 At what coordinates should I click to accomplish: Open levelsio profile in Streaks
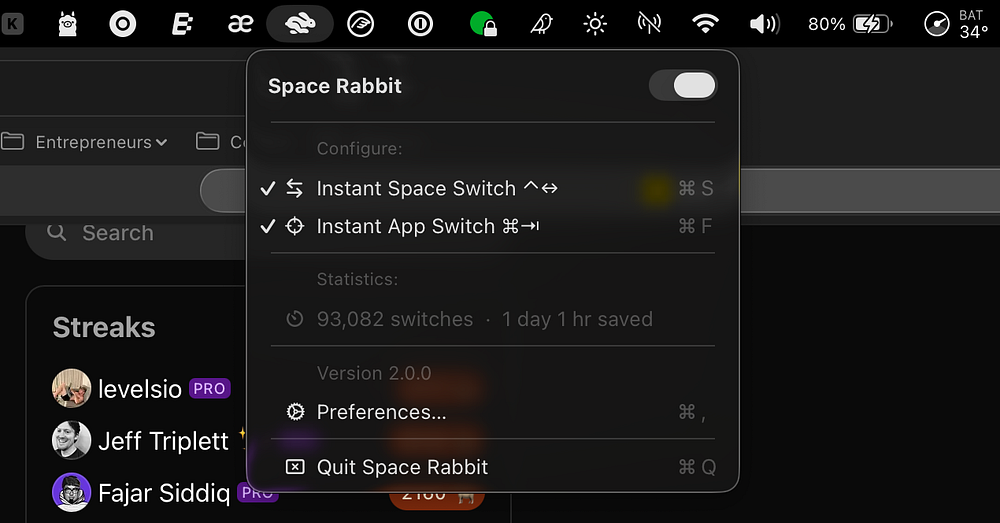click(x=140, y=388)
